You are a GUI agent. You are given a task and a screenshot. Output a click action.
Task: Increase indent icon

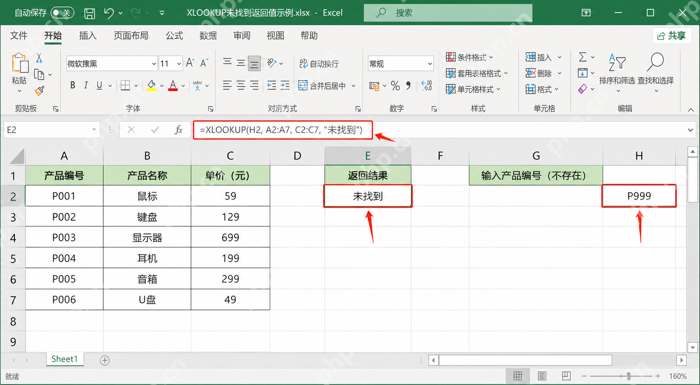click(x=285, y=85)
